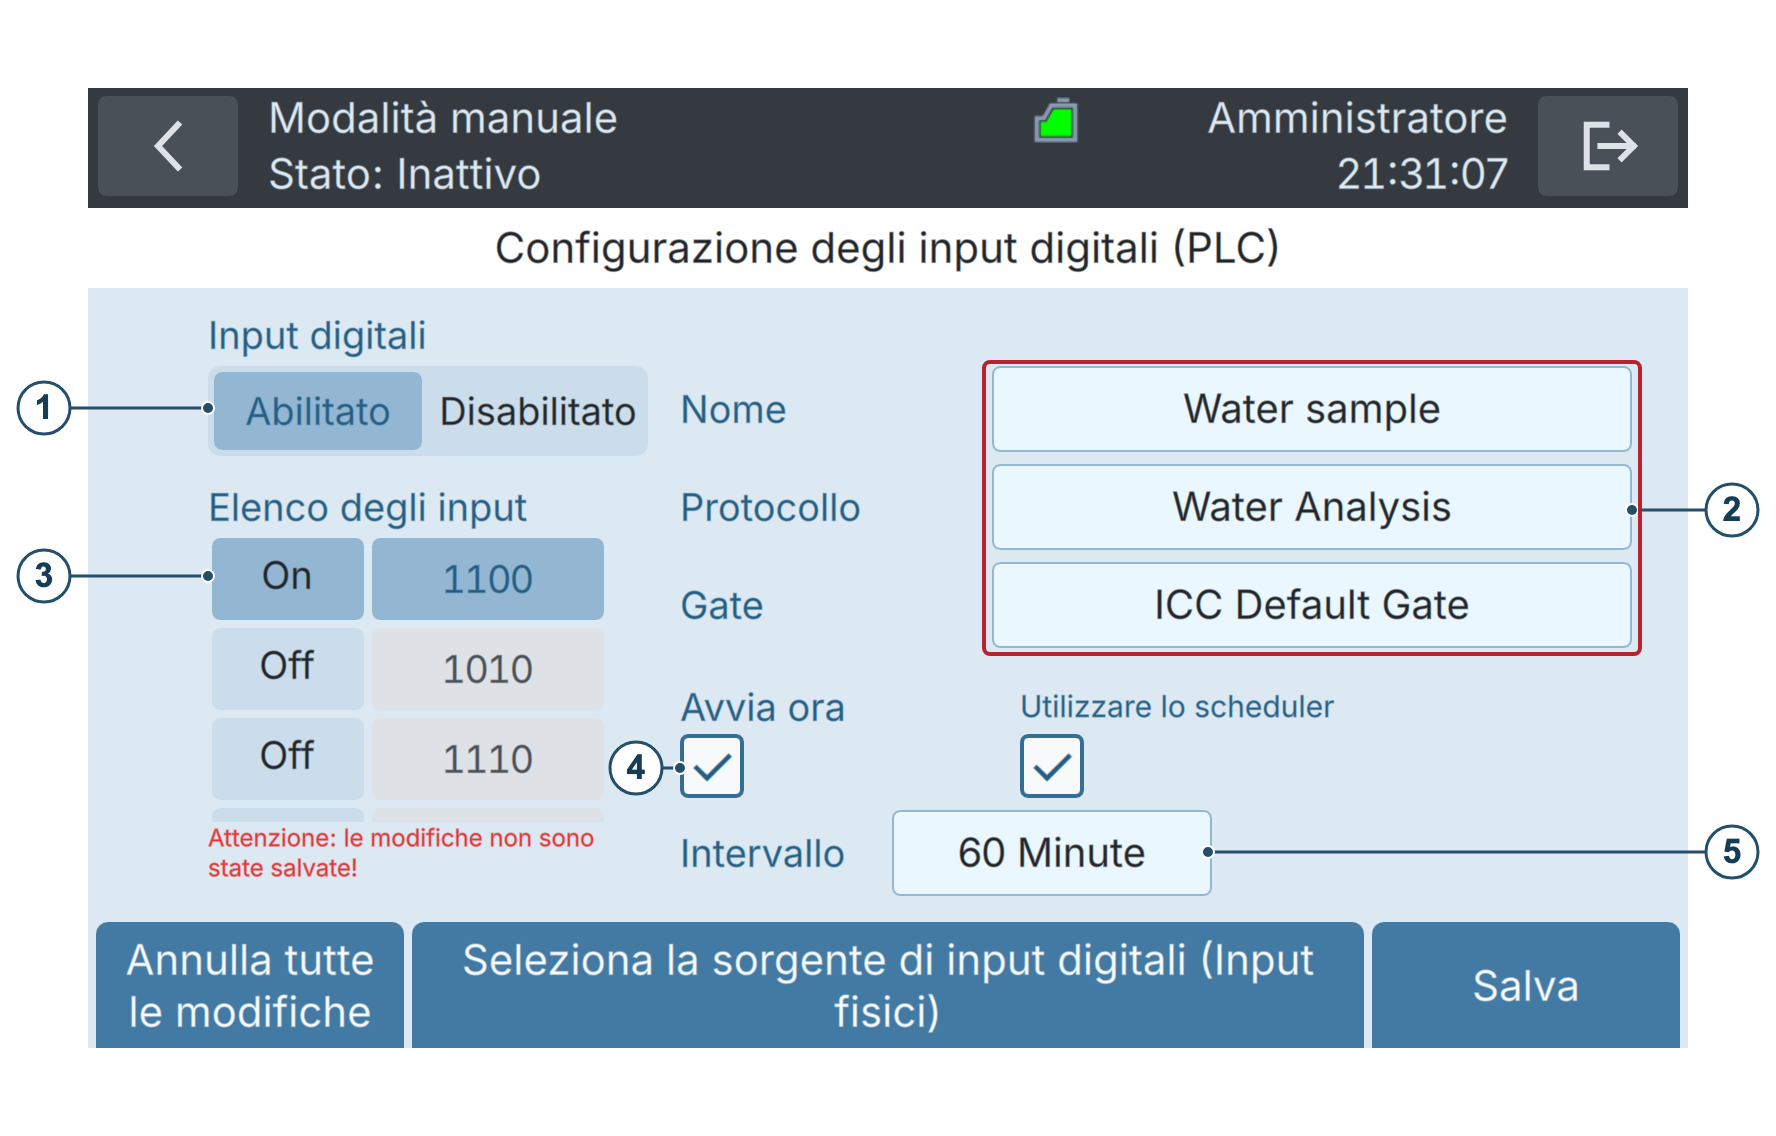The width and height of the screenshot is (1776, 1136).
Task: Open the Gate selector ICC Default Gate
Action: pos(1312,605)
